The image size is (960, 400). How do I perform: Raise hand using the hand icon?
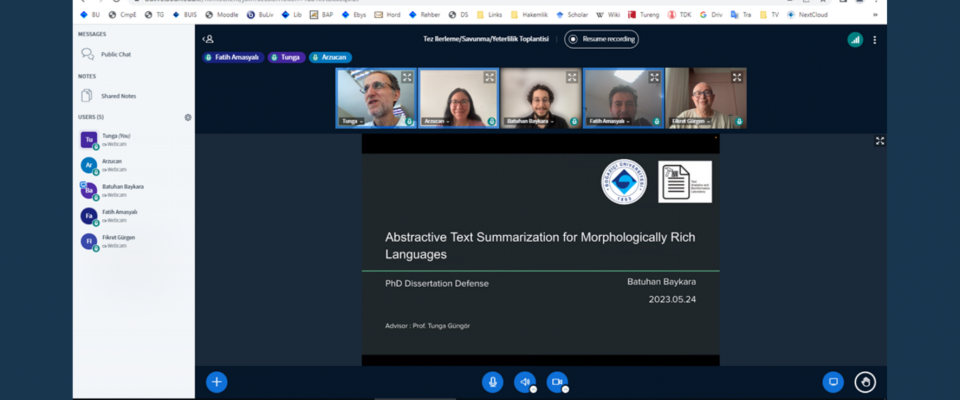click(x=865, y=382)
